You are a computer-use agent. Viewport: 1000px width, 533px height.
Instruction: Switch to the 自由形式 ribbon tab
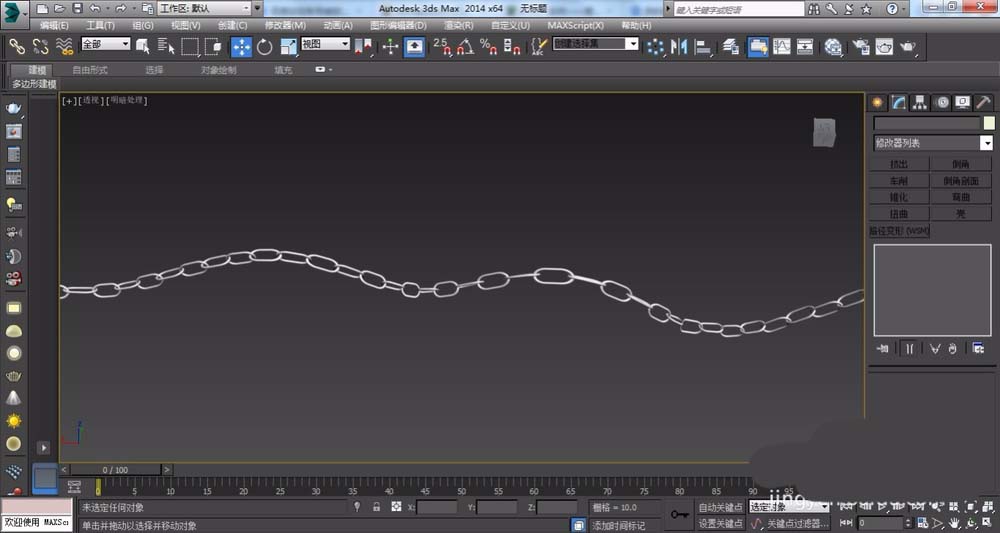[x=90, y=70]
